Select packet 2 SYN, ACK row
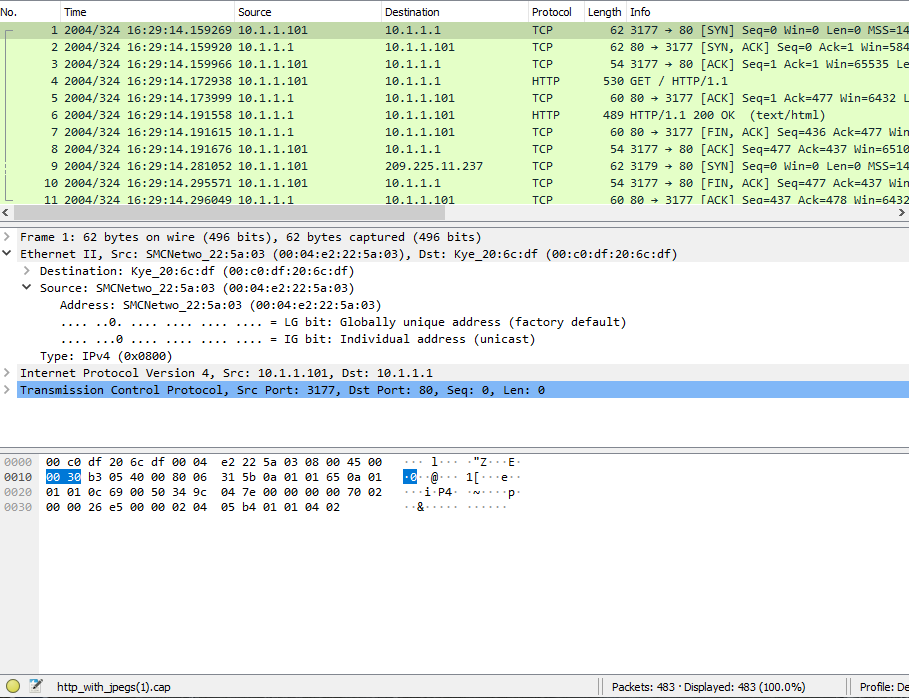The width and height of the screenshot is (909, 698). (x=454, y=47)
